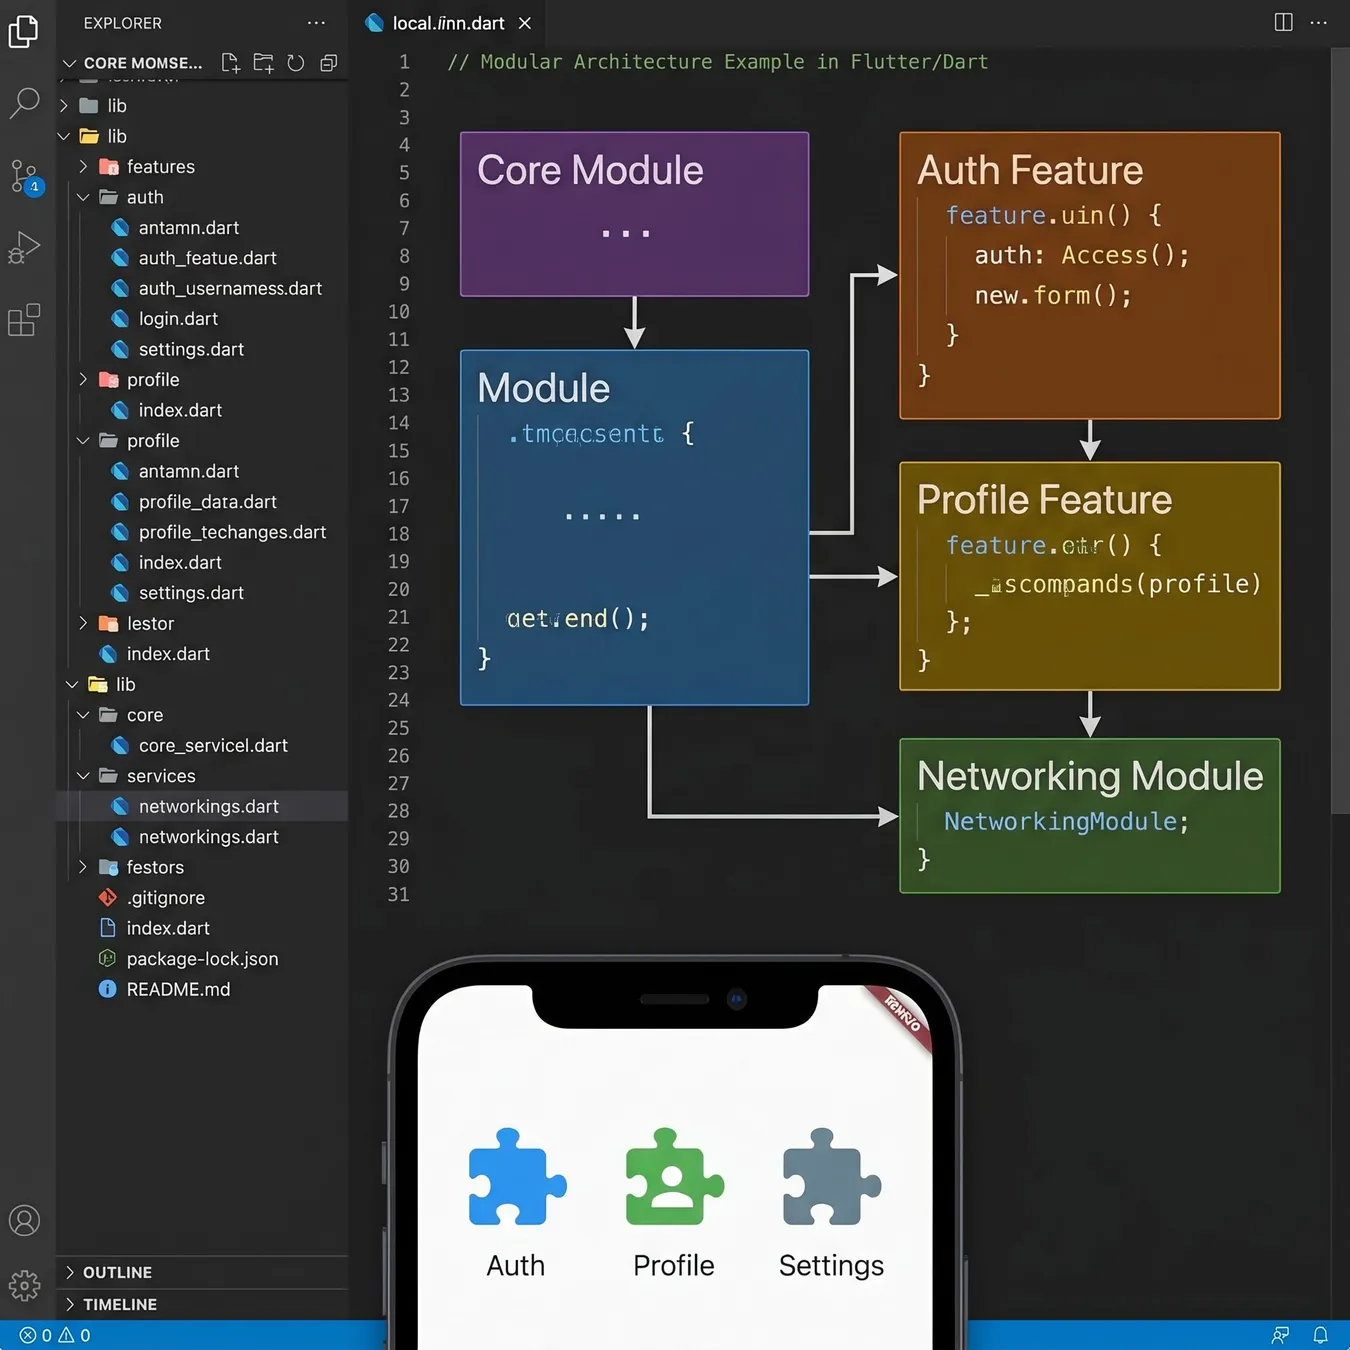
Task: Close the local.iinn.dart tab
Action: tap(525, 23)
